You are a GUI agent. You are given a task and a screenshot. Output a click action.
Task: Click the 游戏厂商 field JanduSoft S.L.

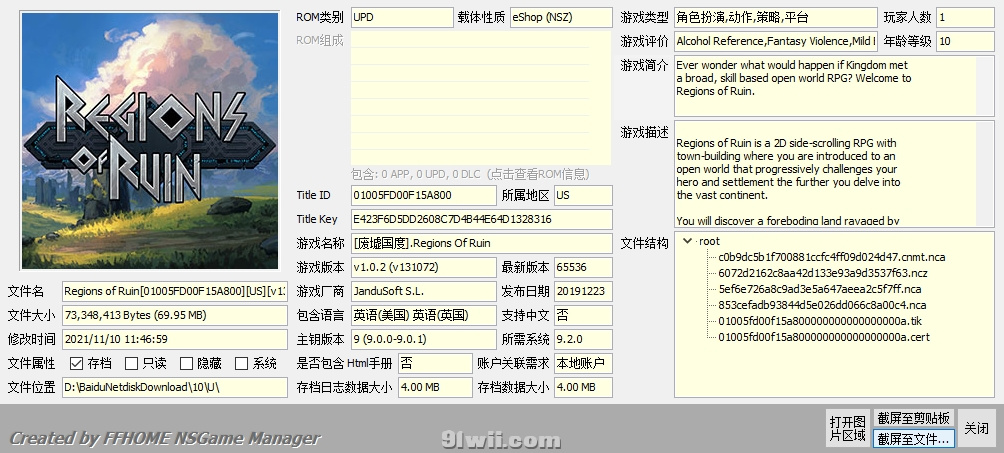click(423, 291)
